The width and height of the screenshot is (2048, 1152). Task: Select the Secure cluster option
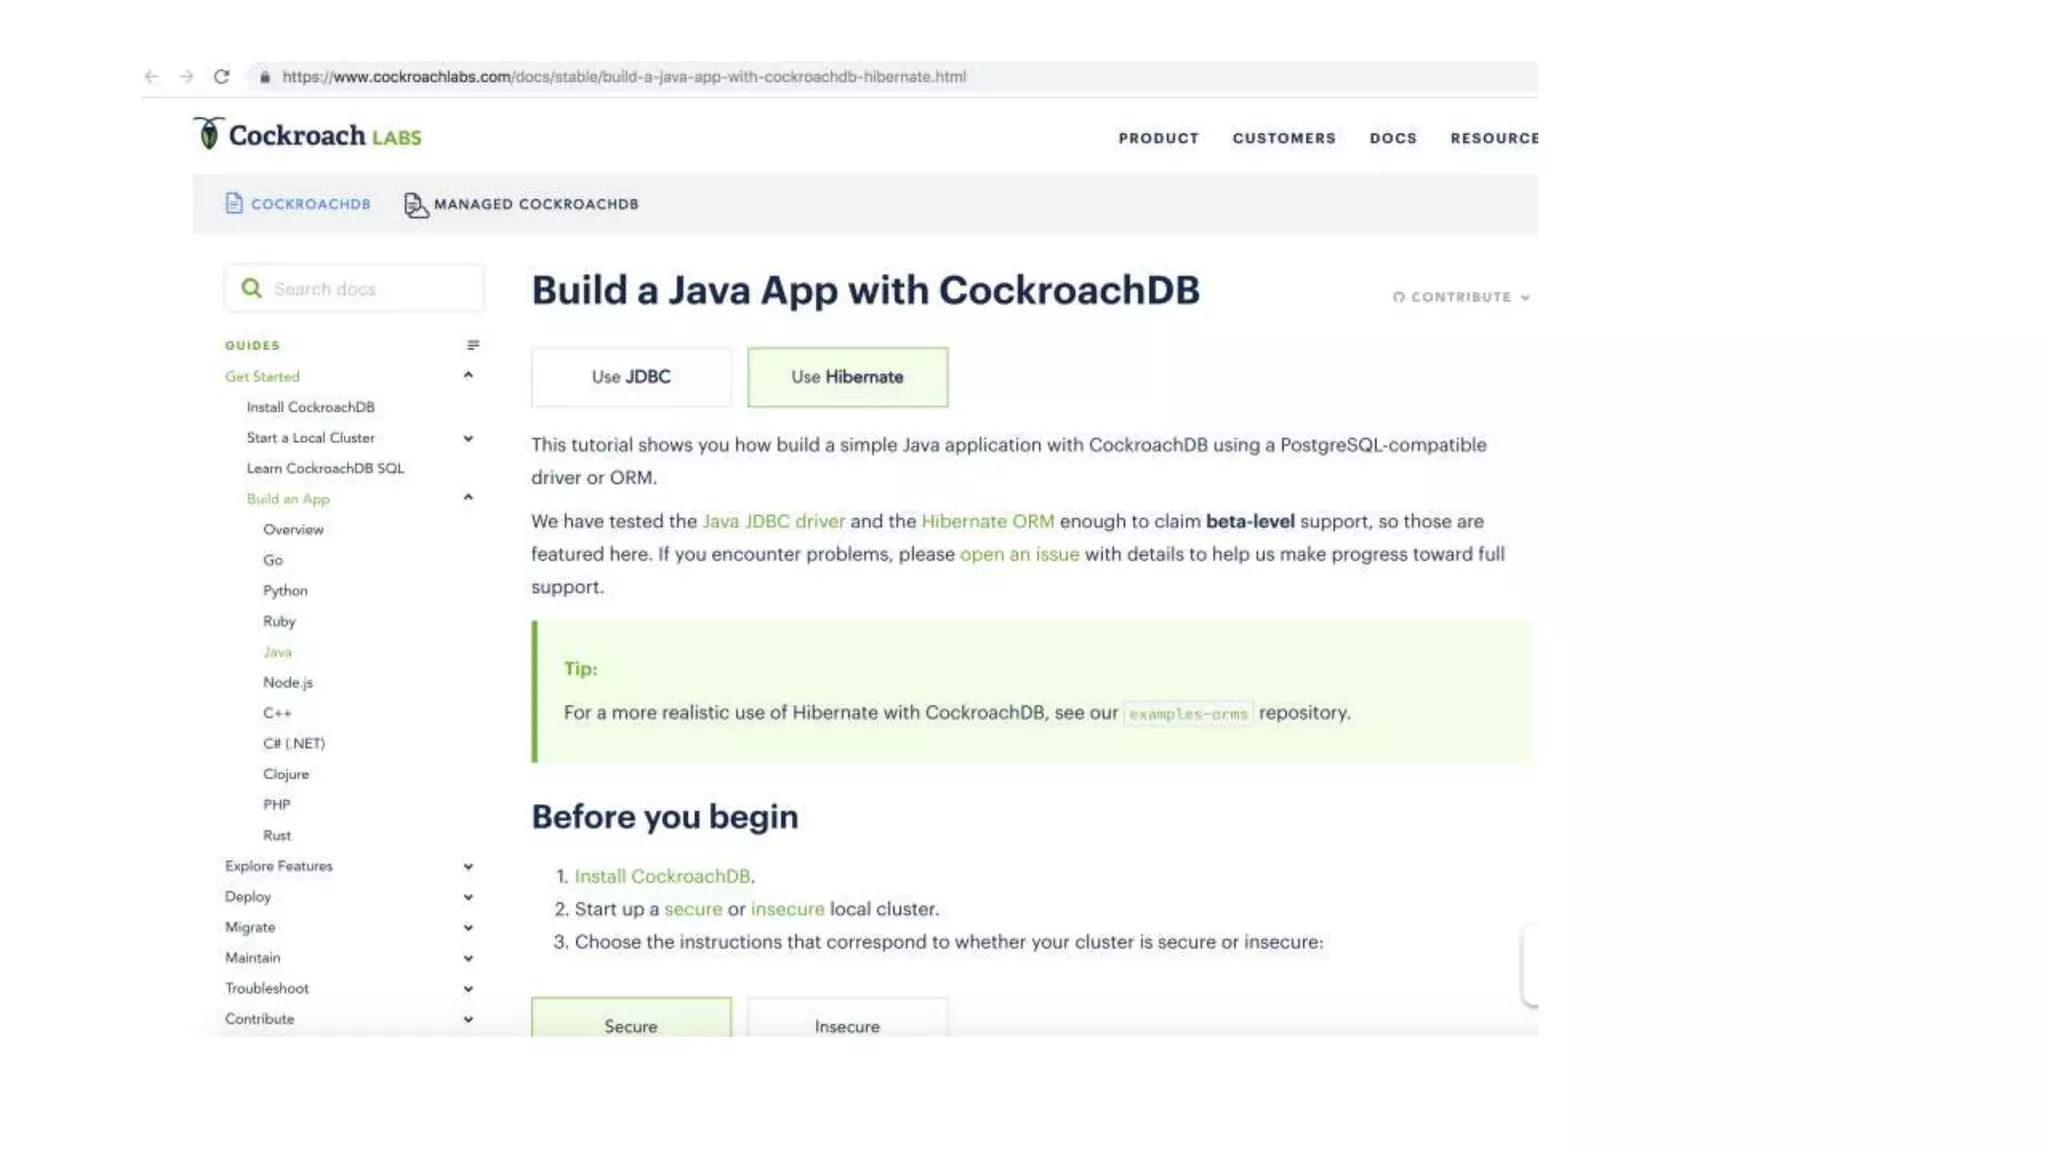pyautogui.click(x=631, y=1018)
